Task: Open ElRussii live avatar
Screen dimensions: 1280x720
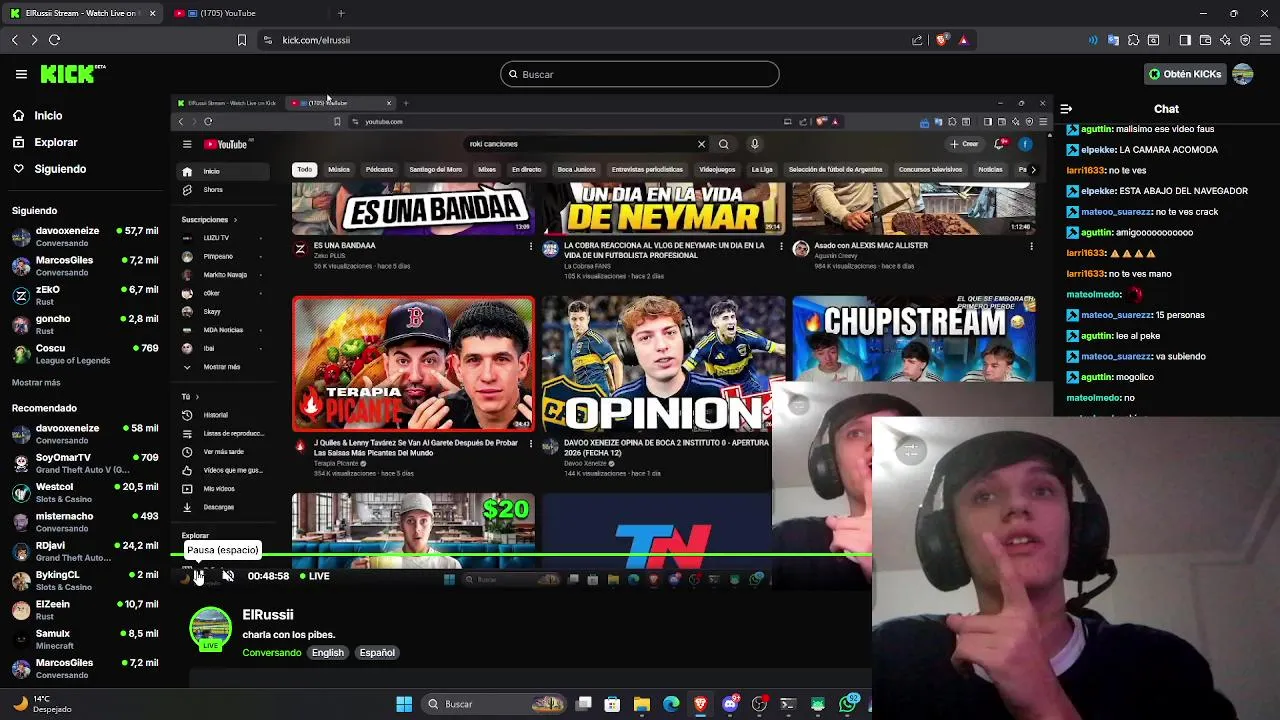Action: 211,629
